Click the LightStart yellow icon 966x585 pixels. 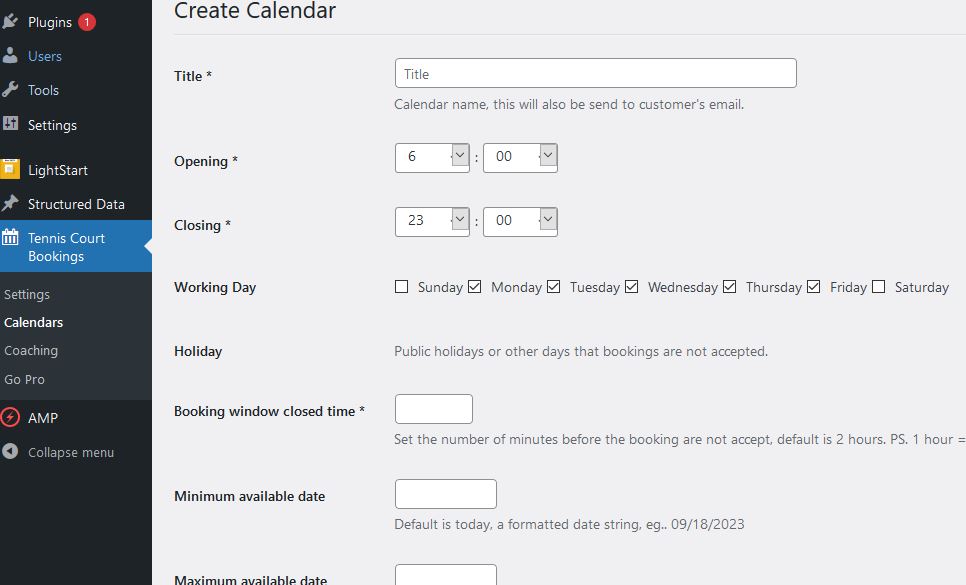tap(10, 169)
